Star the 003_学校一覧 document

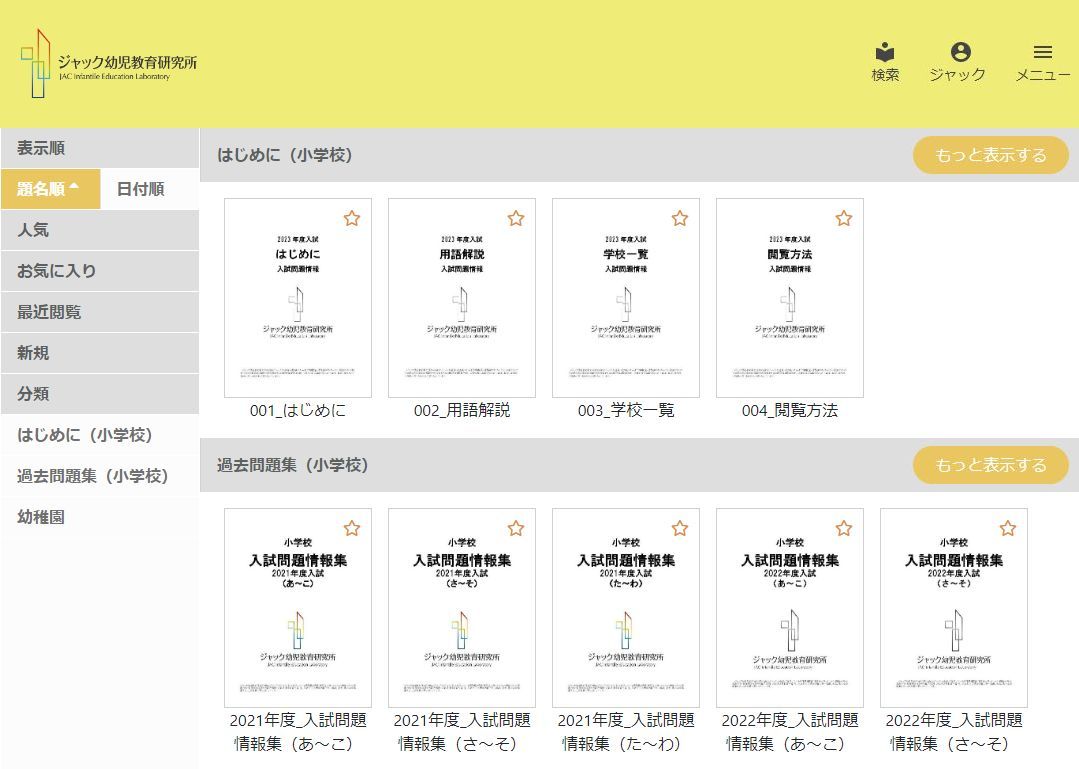680,218
